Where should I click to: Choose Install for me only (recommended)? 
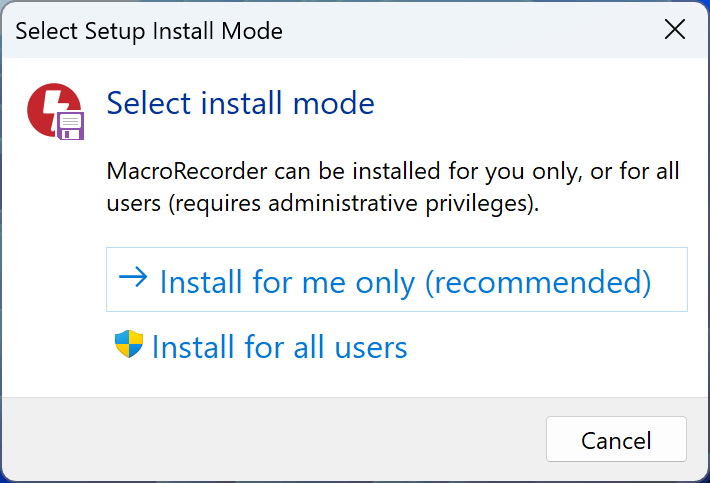[x=404, y=282]
